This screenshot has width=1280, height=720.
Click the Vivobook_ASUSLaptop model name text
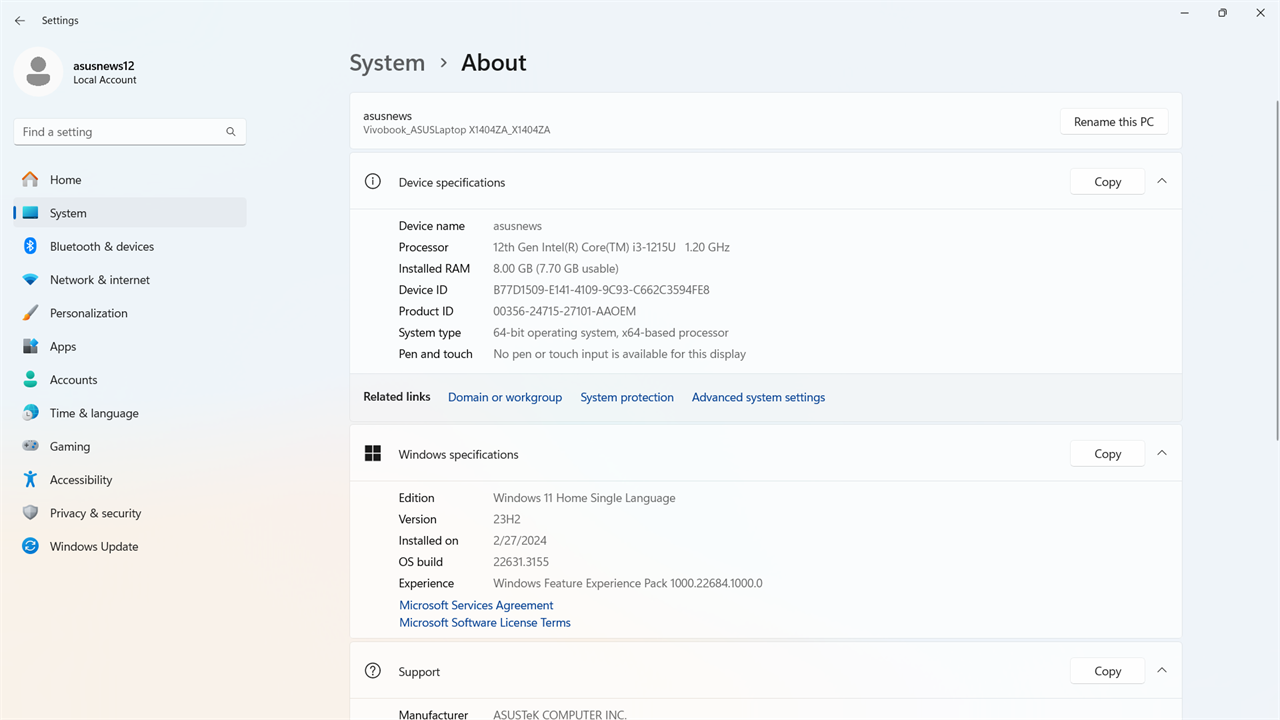pyautogui.click(x=457, y=130)
